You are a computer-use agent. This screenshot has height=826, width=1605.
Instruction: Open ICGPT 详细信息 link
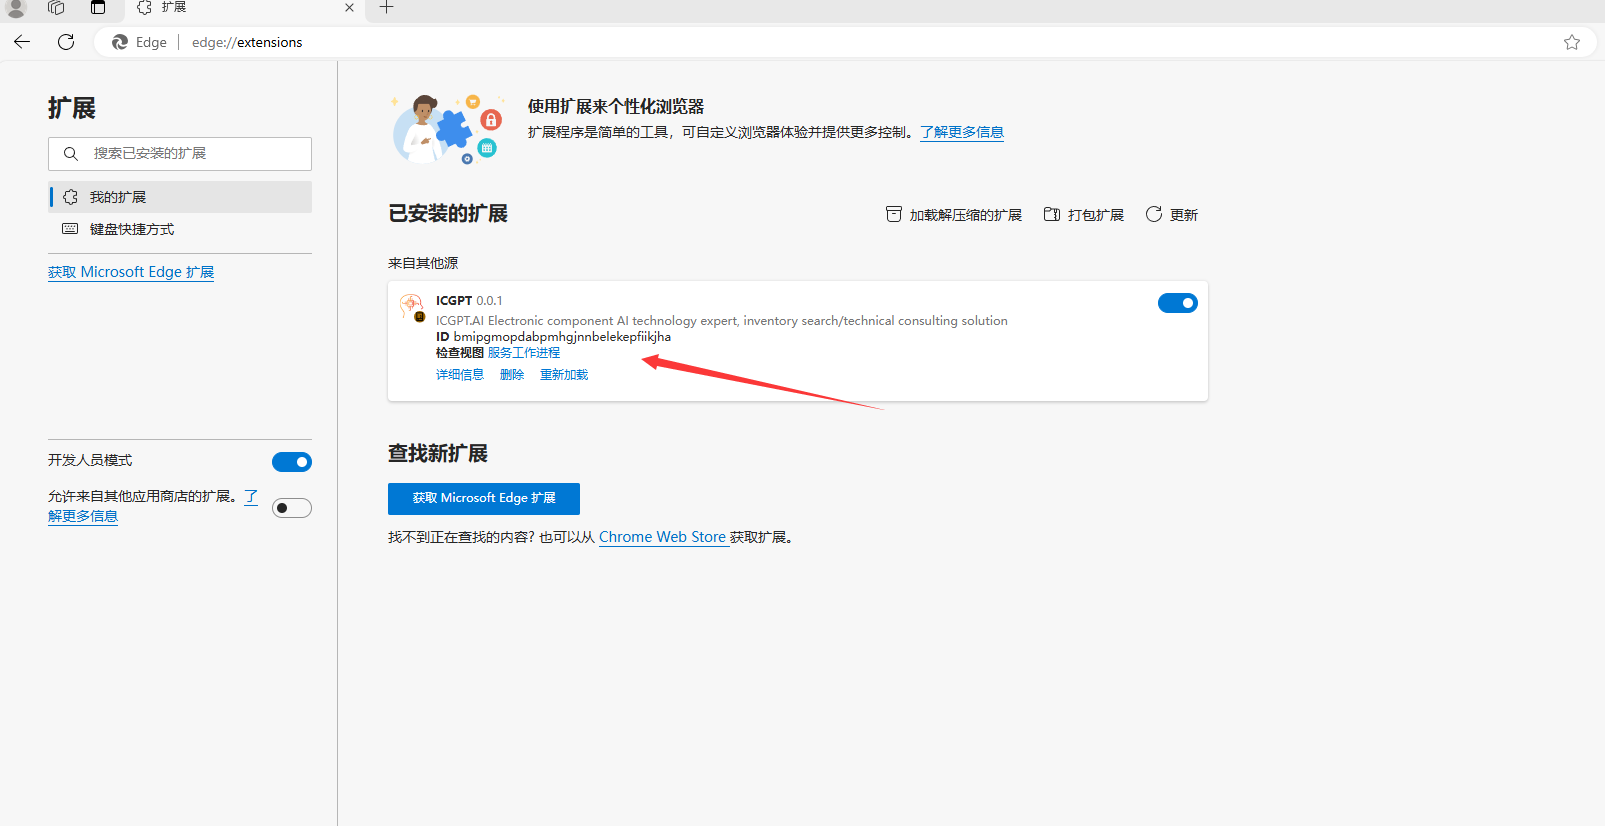click(x=460, y=375)
